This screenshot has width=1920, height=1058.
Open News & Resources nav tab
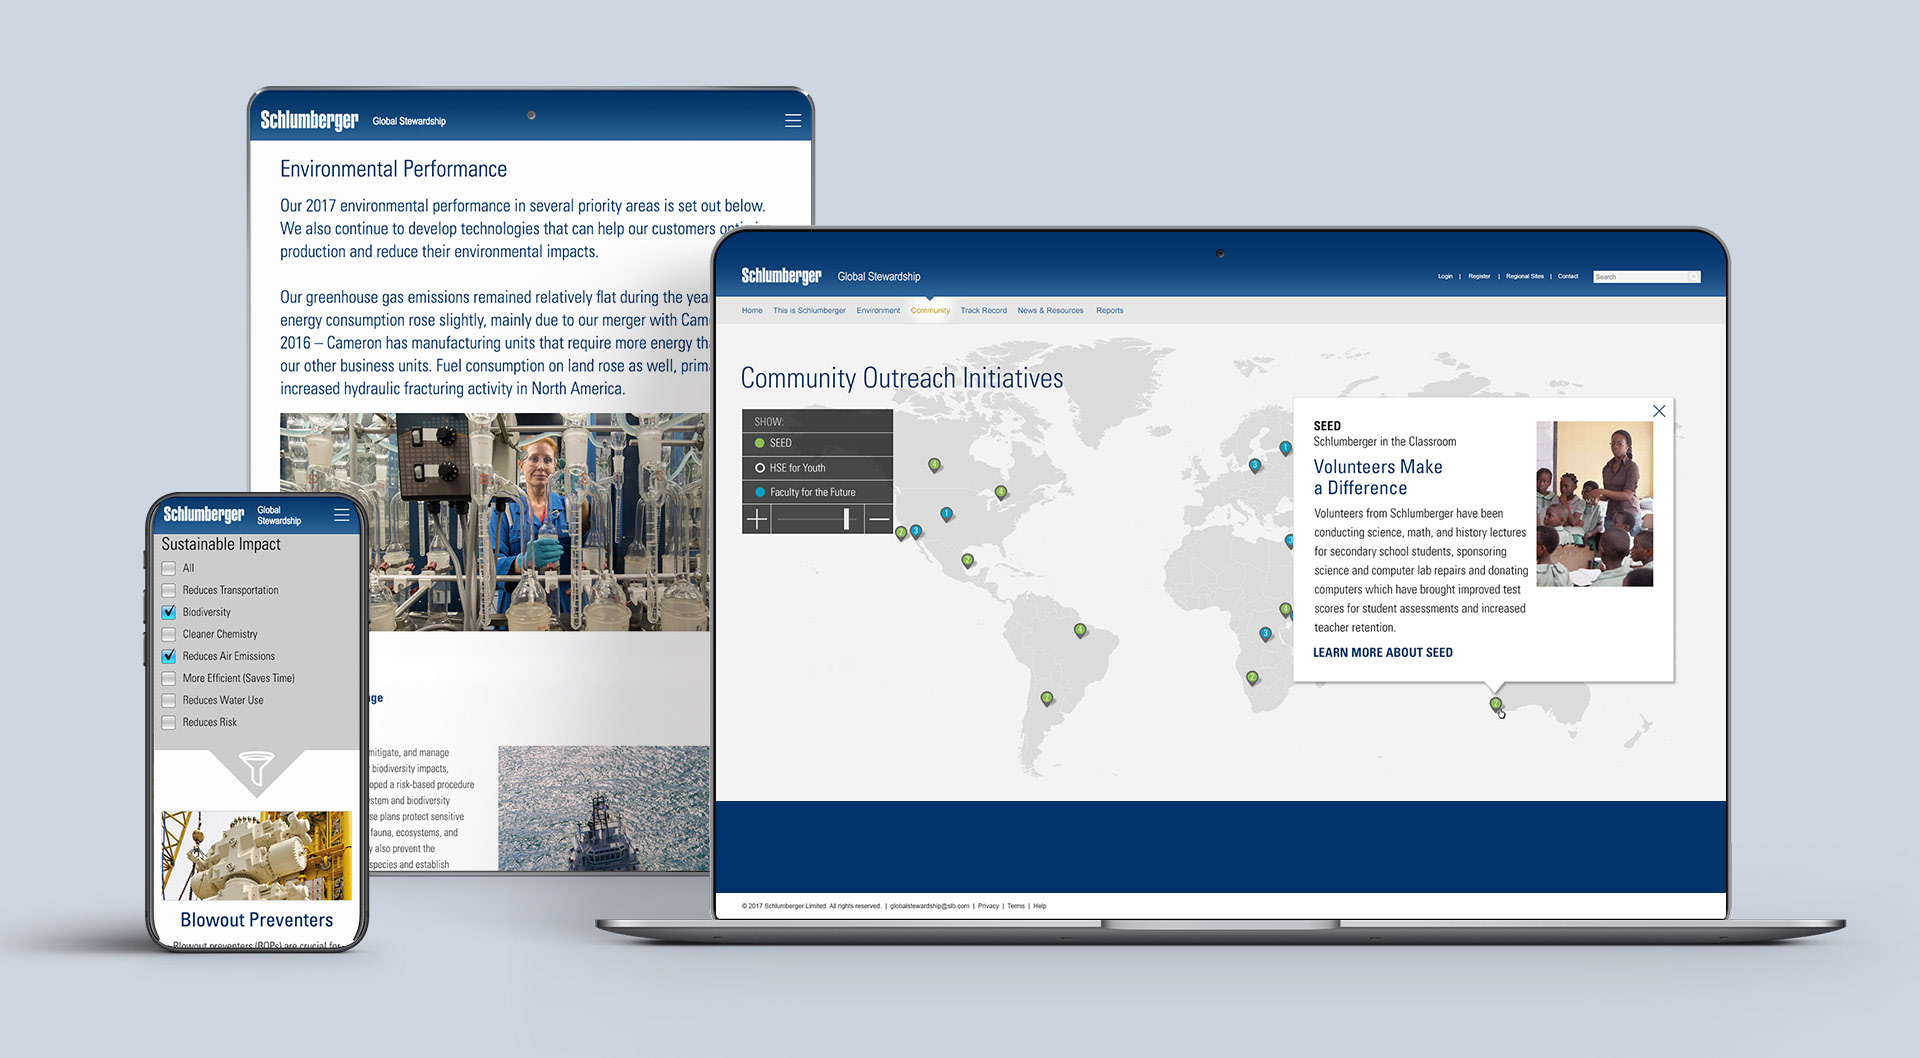(1050, 311)
